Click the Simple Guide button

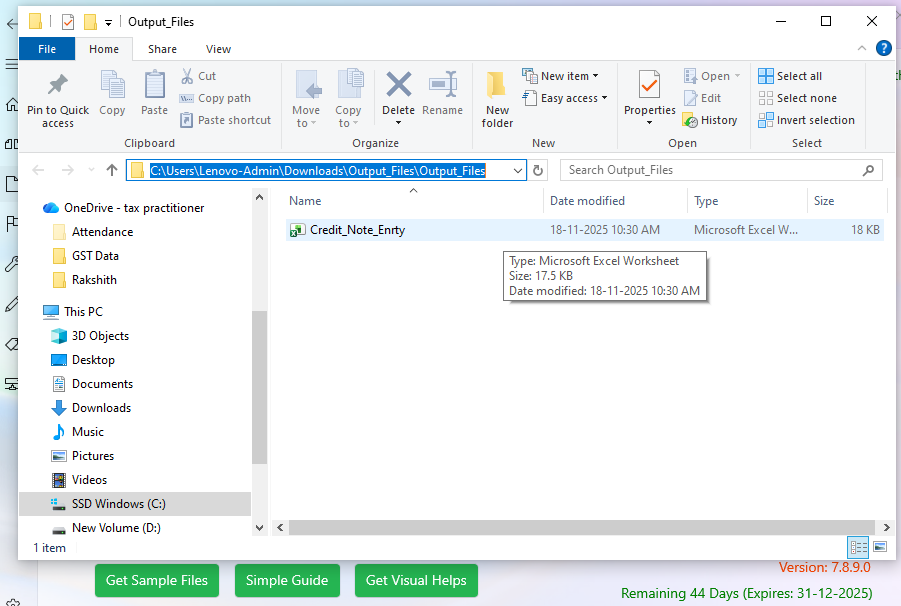287,580
